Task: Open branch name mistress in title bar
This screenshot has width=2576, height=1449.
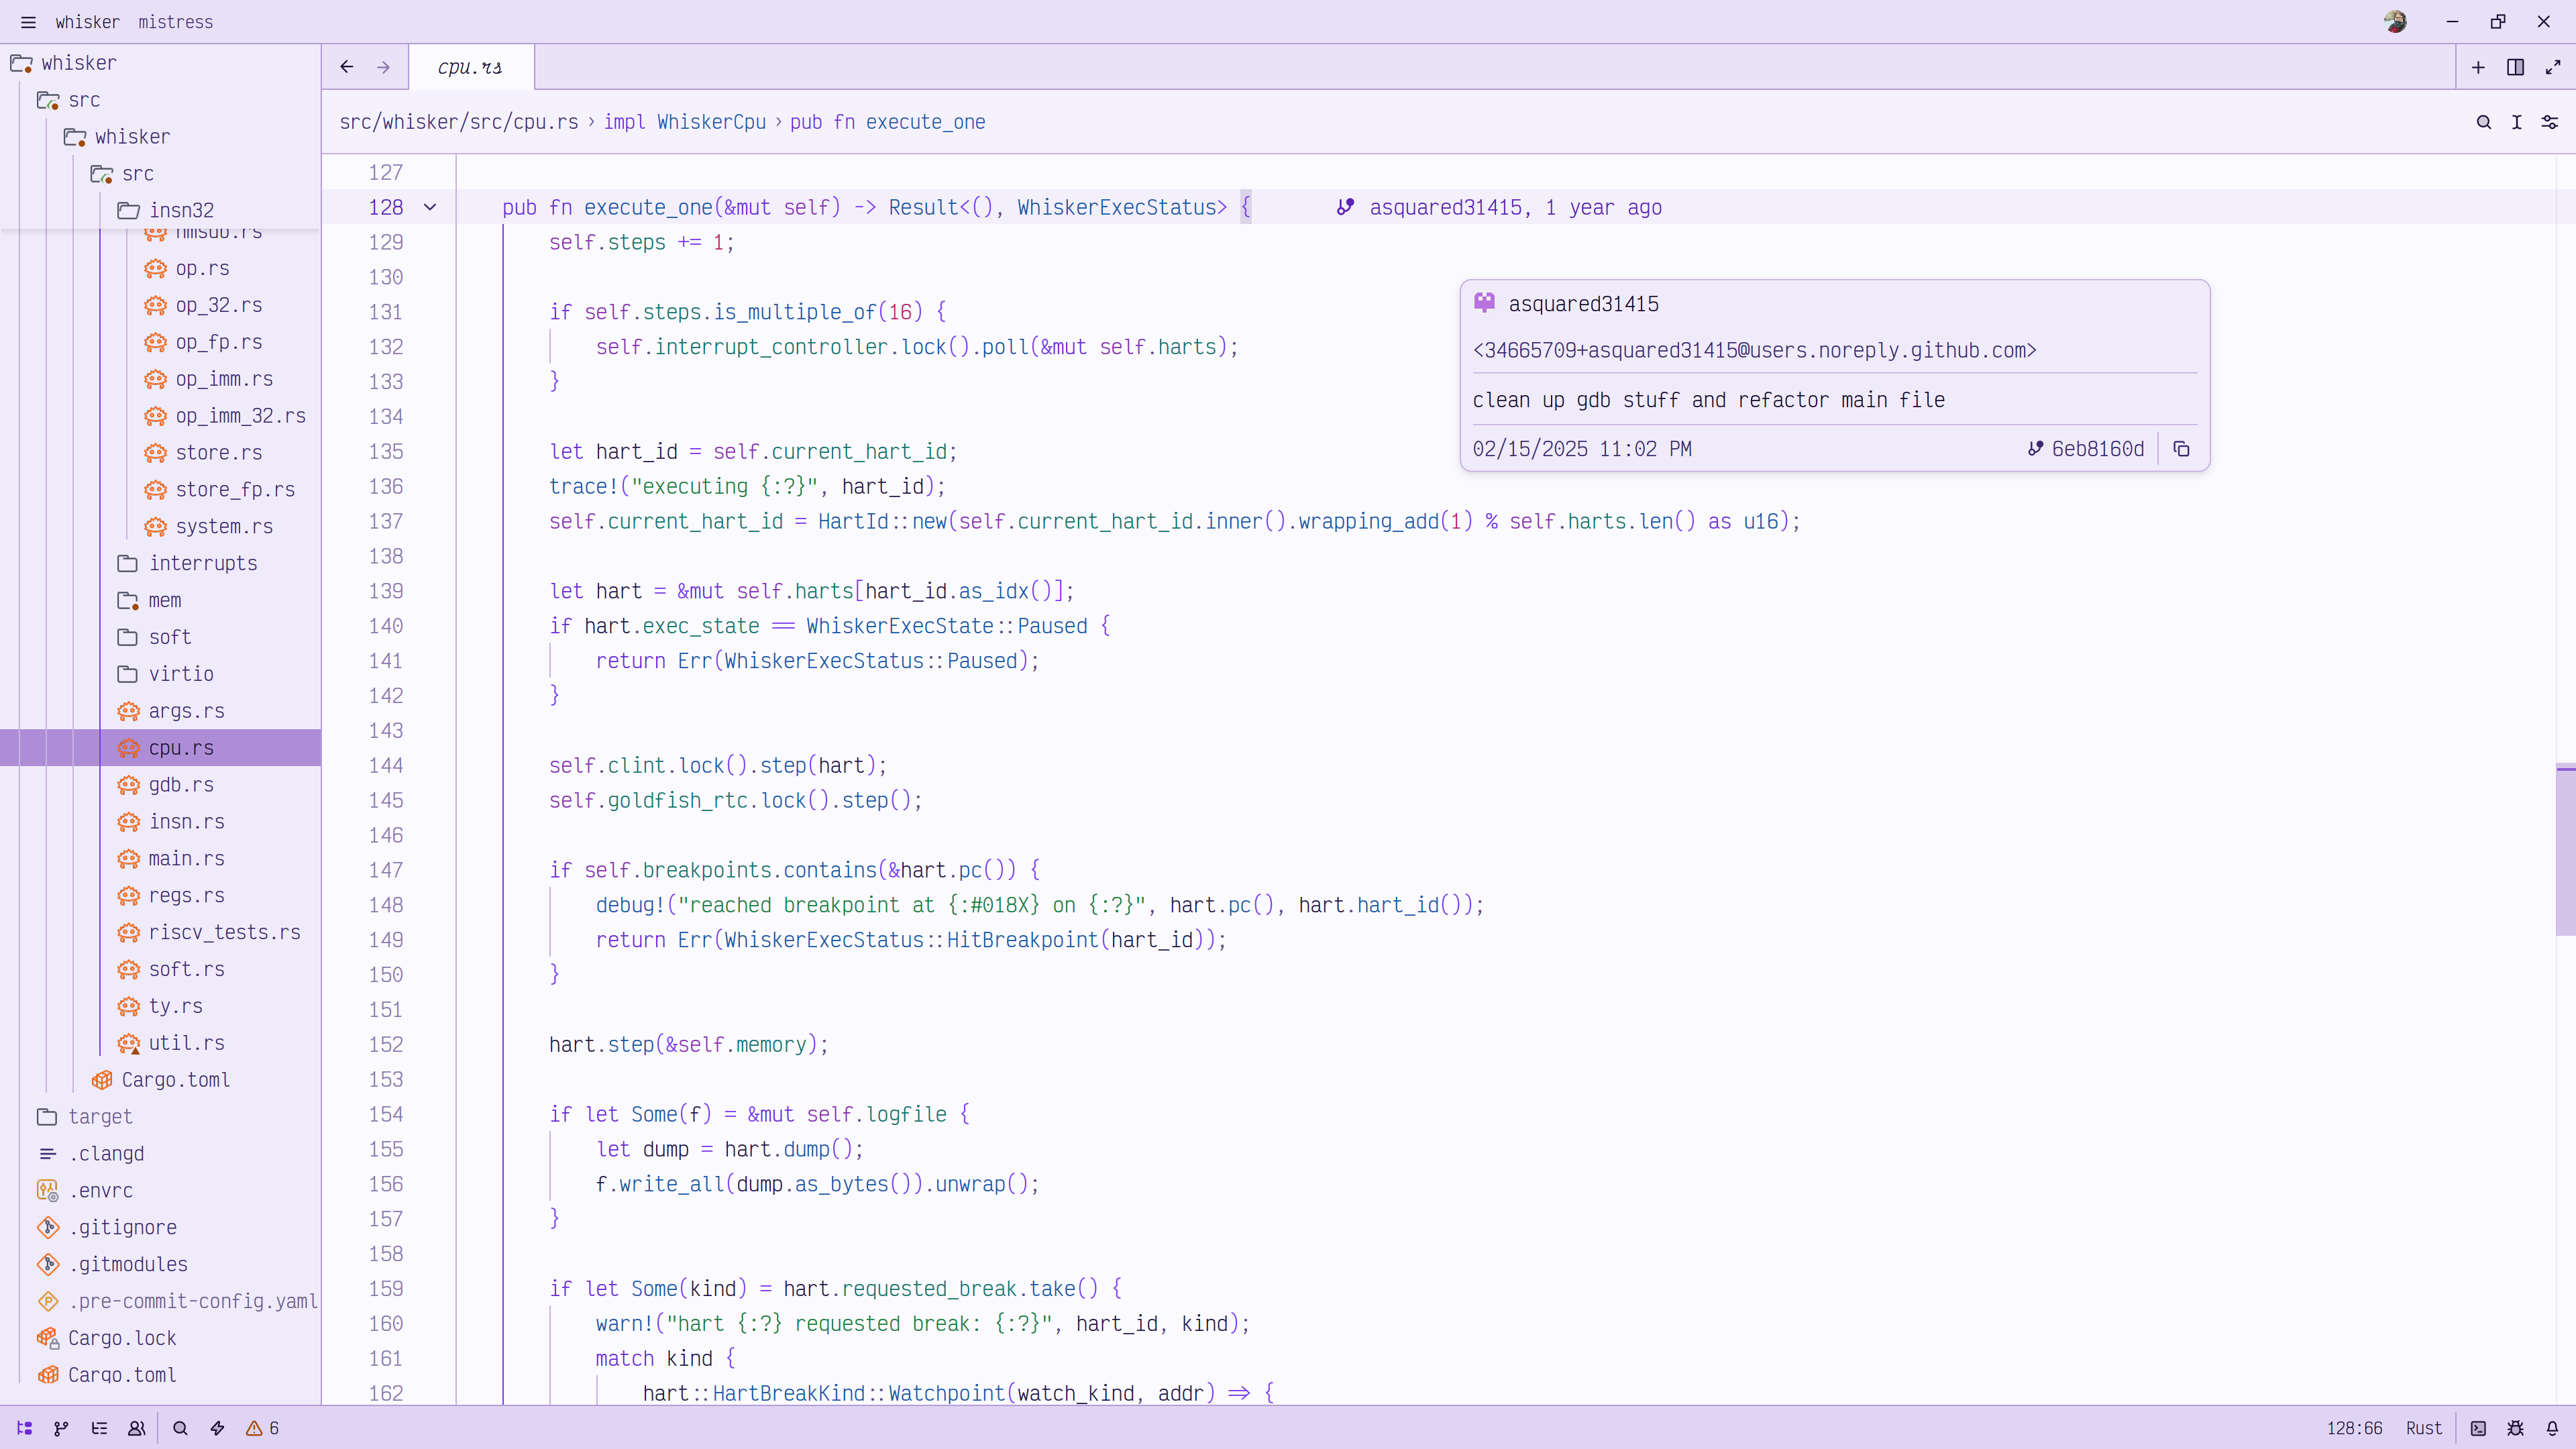Action: click(176, 22)
